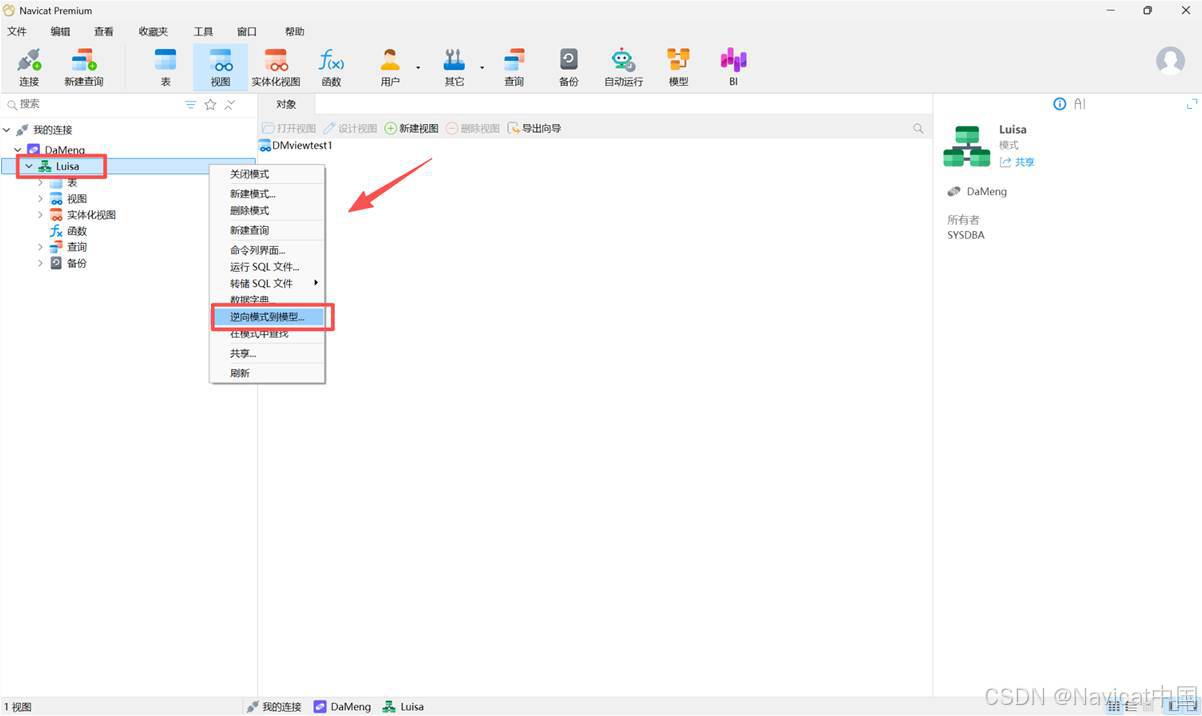Open the 窗口 menu
1202x716 pixels.
[x=246, y=32]
